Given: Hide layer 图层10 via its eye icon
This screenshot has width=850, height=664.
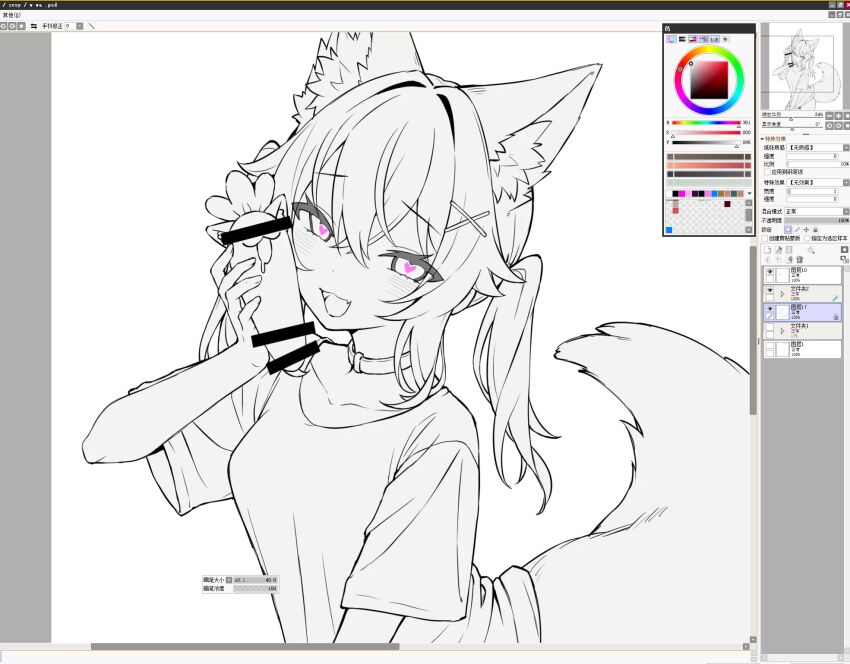Looking at the screenshot, I should click(769, 272).
